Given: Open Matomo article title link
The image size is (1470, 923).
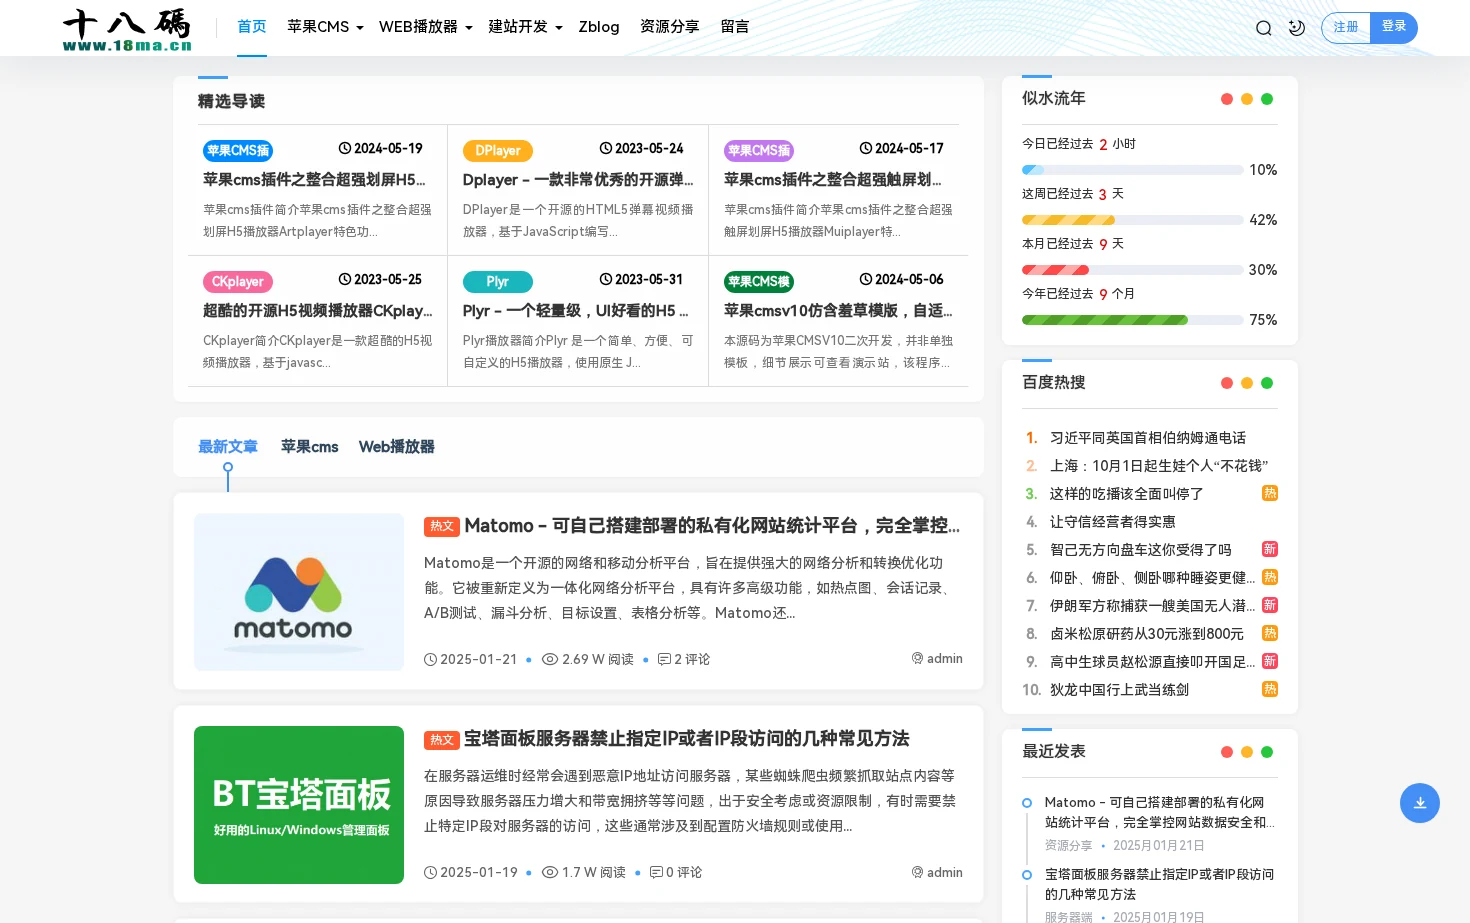Looking at the screenshot, I should [712, 526].
